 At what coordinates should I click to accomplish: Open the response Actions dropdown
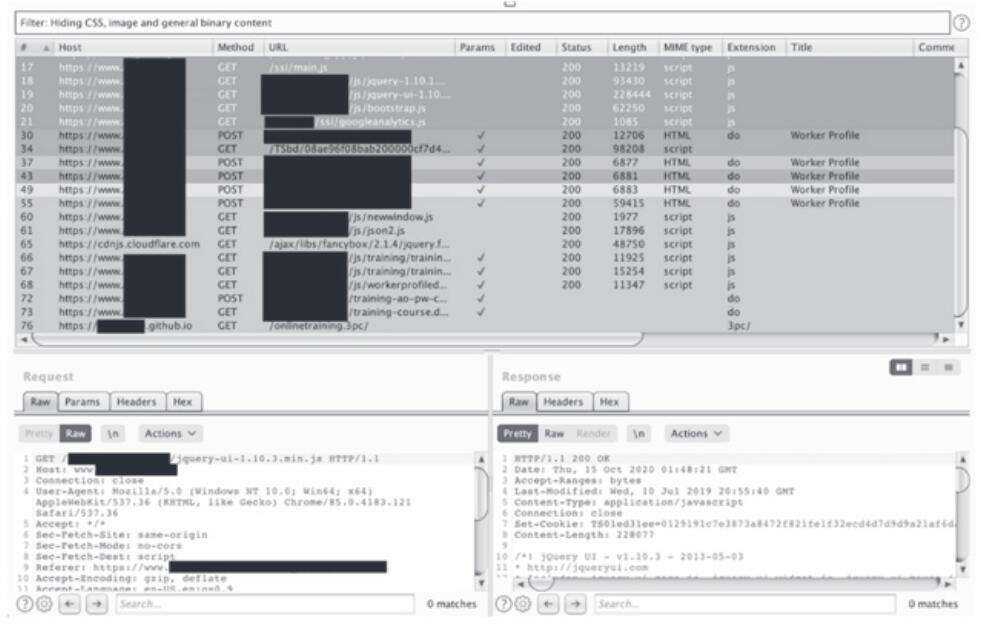click(699, 434)
